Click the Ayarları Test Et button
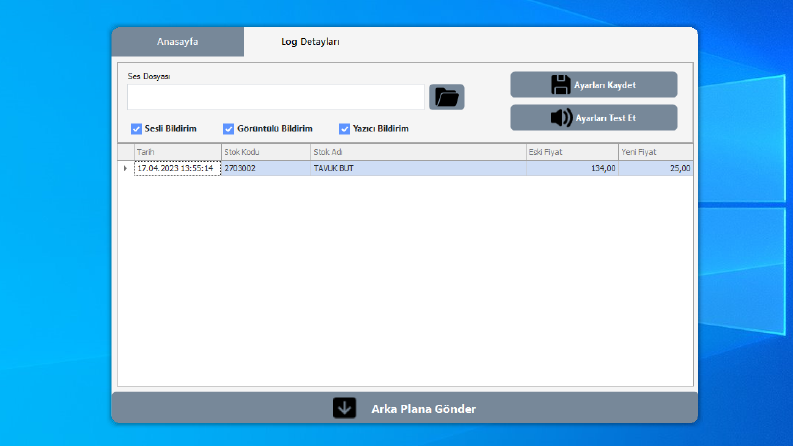 click(594, 118)
